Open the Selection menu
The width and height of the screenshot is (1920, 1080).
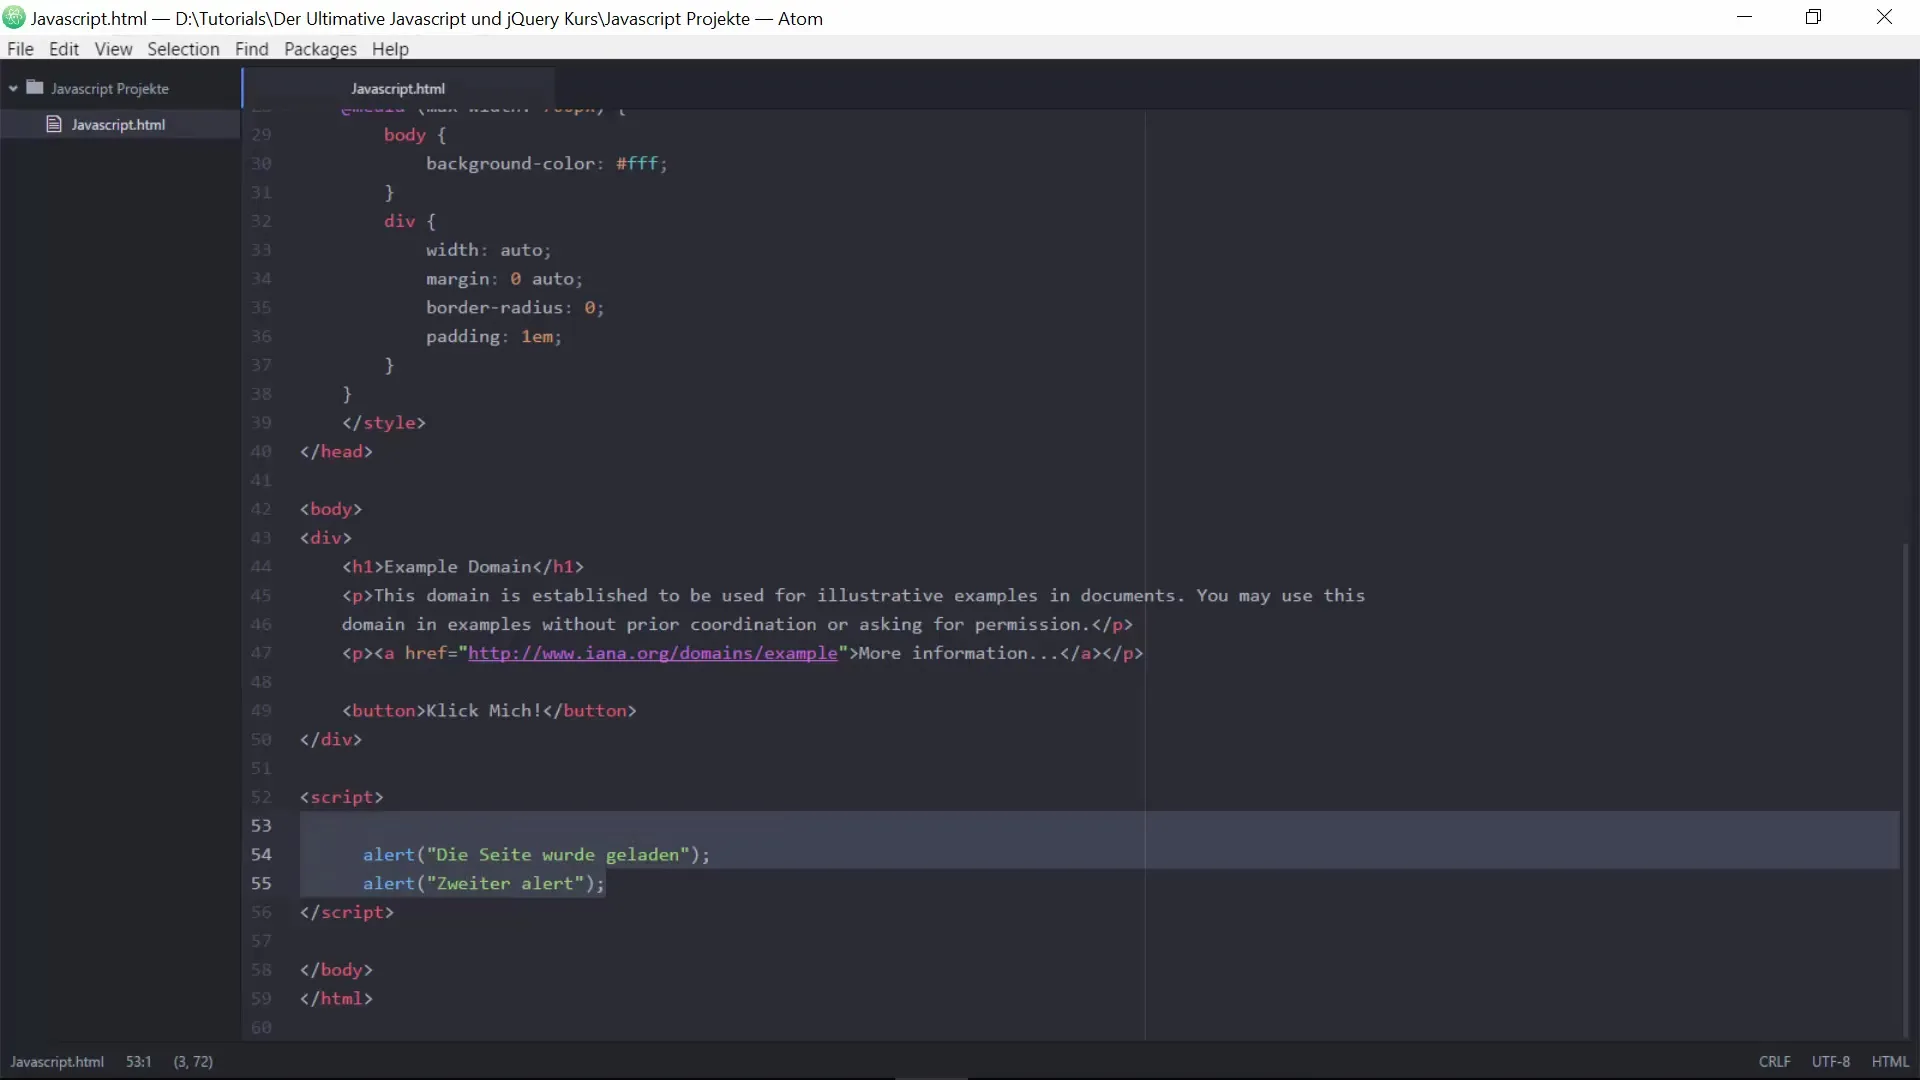pos(183,49)
